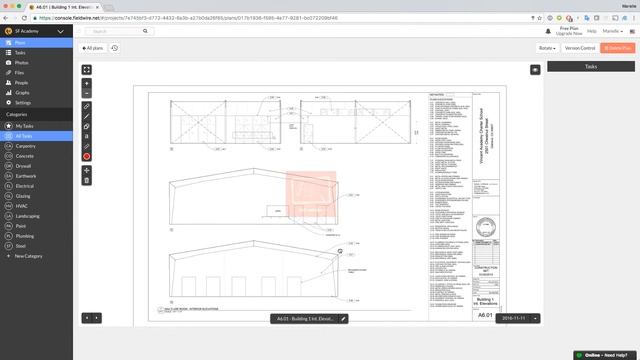Select the Steel category

(36, 246)
